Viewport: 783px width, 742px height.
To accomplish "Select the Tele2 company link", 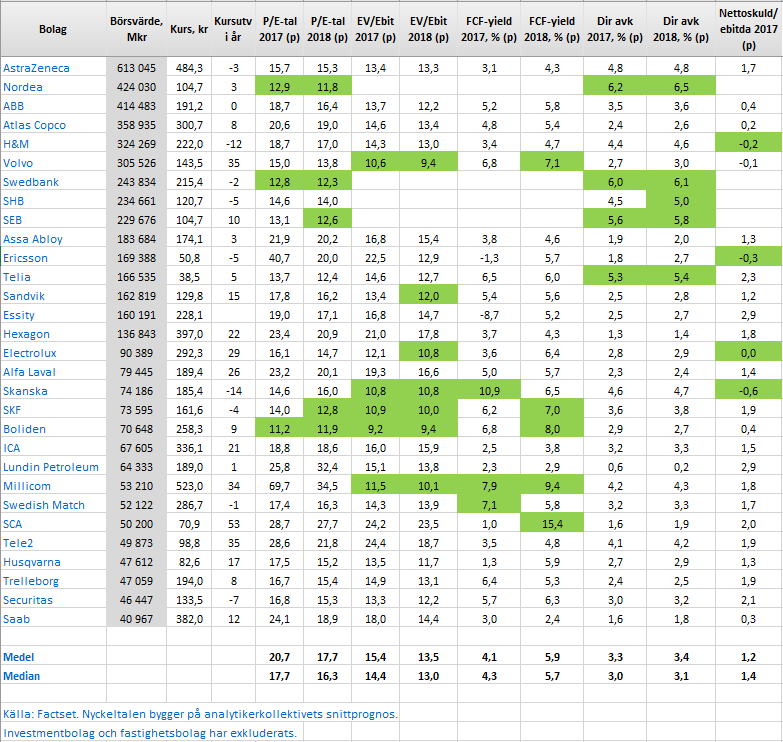I will pos(18,543).
